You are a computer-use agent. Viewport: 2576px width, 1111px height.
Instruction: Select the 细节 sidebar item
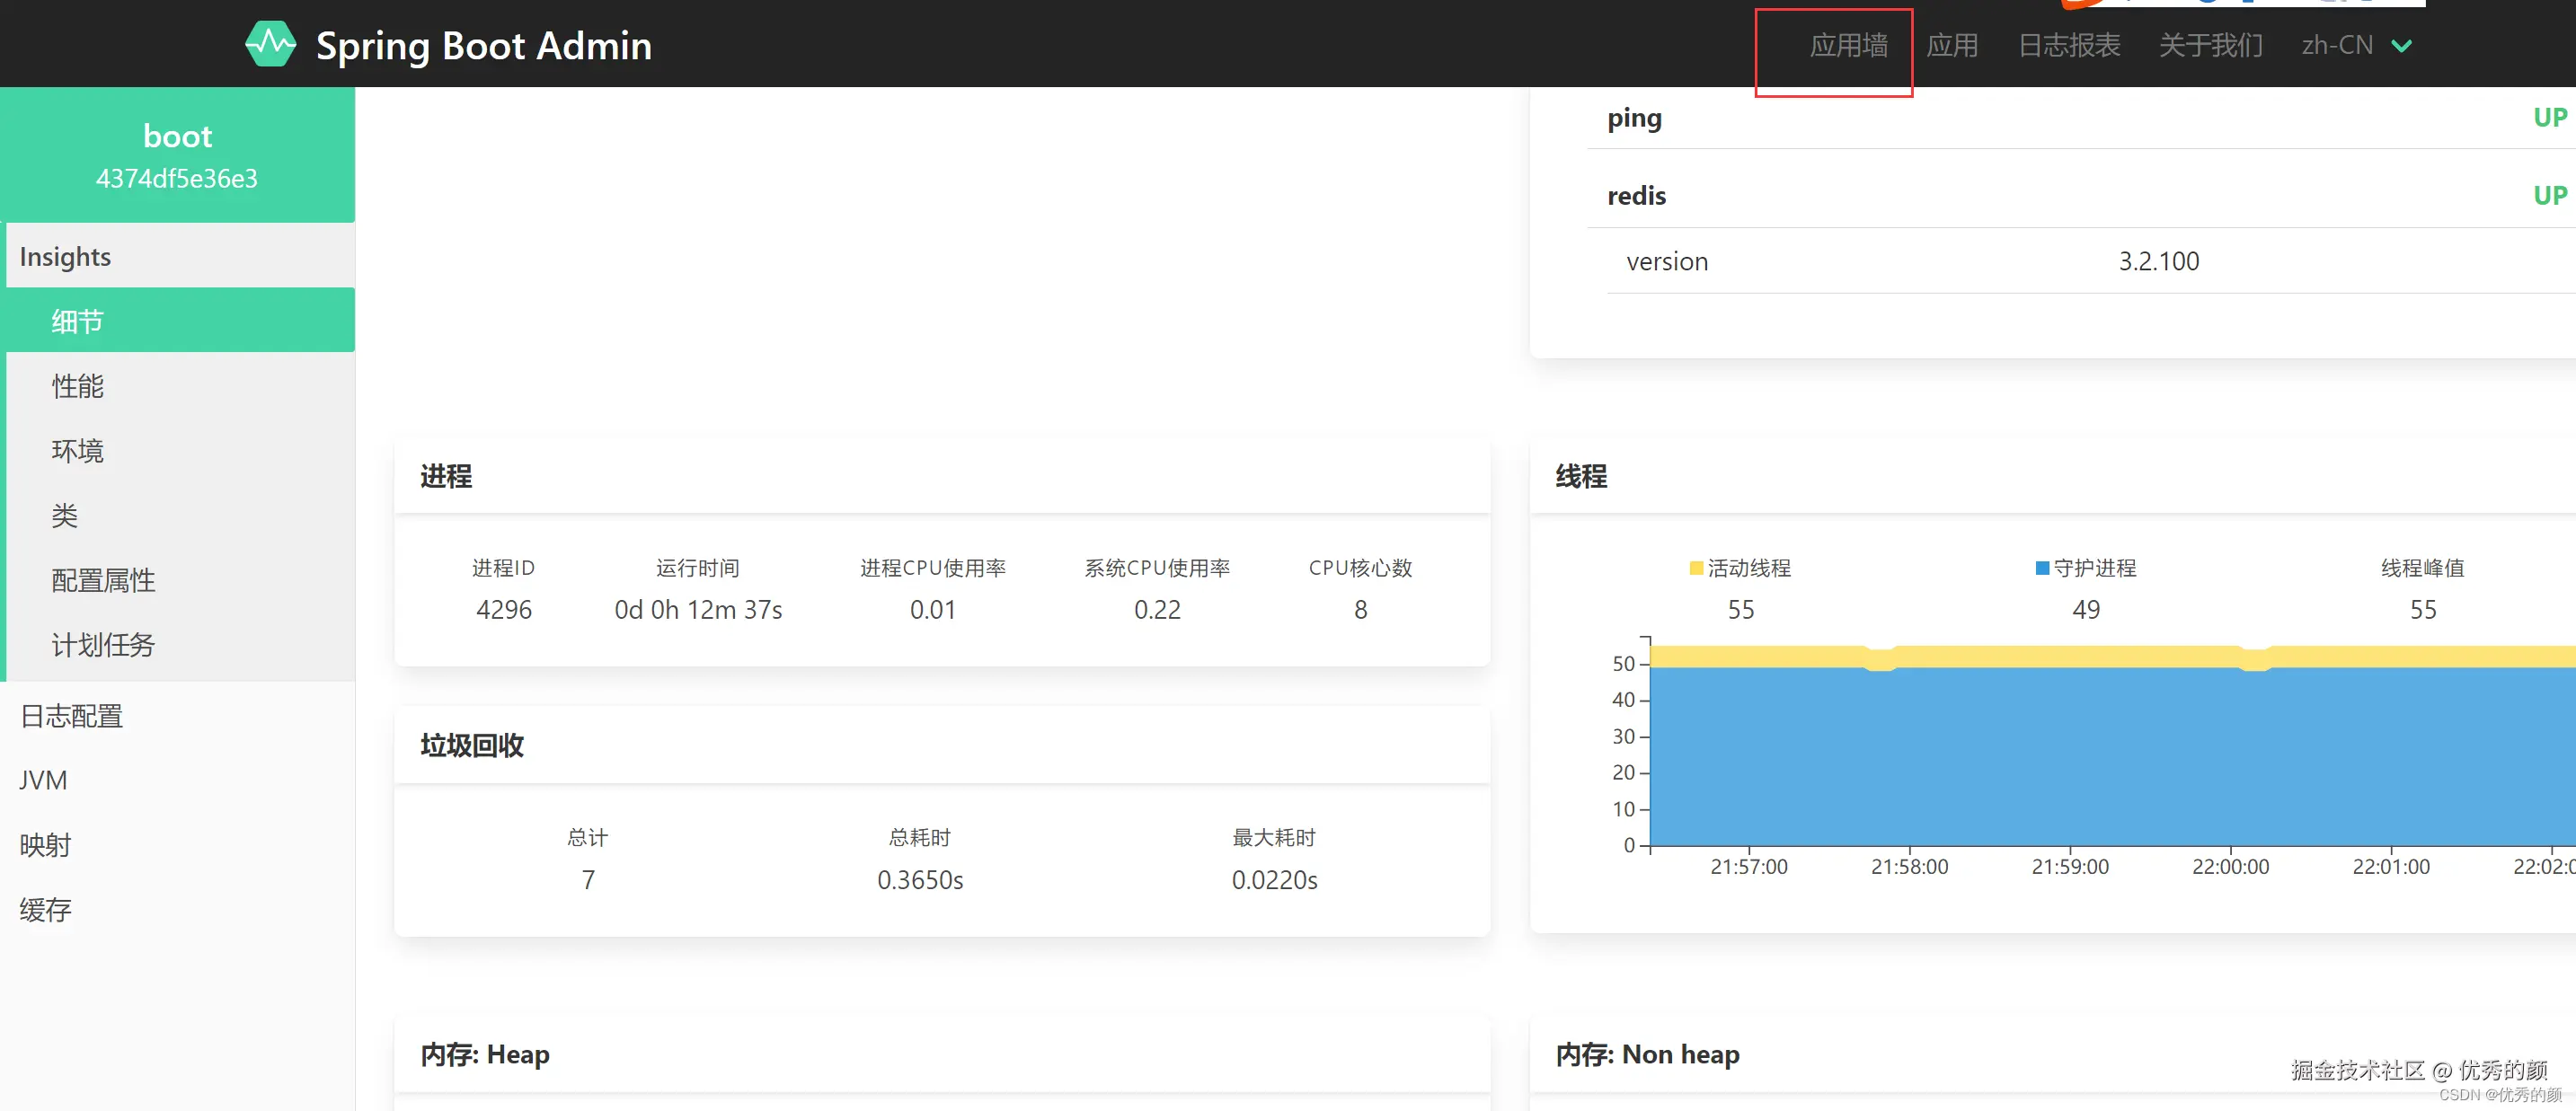click(x=78, y=321)
